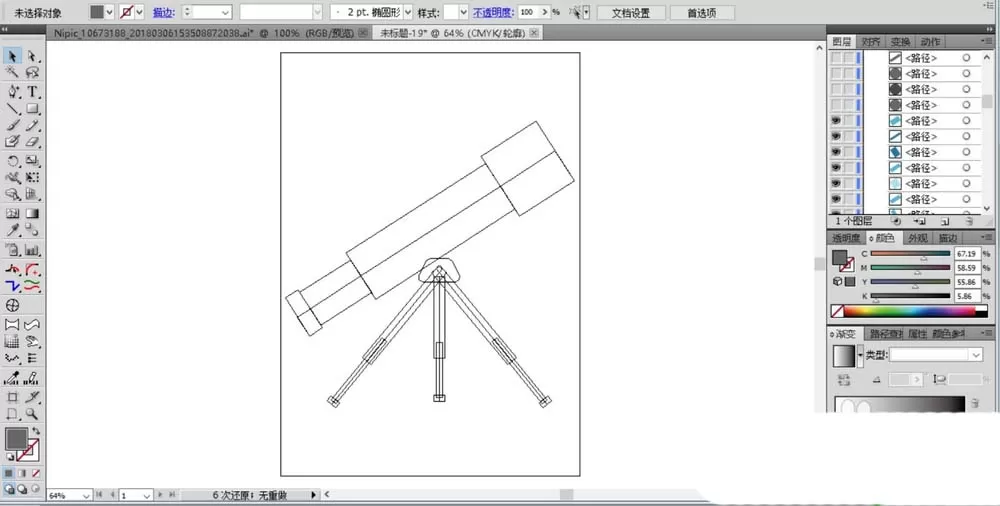Image resolution: width=1000 pixels, height=506 pixels.
Task: Hide the path with tilted rectangle thumbnail
Action: (835, 152)
